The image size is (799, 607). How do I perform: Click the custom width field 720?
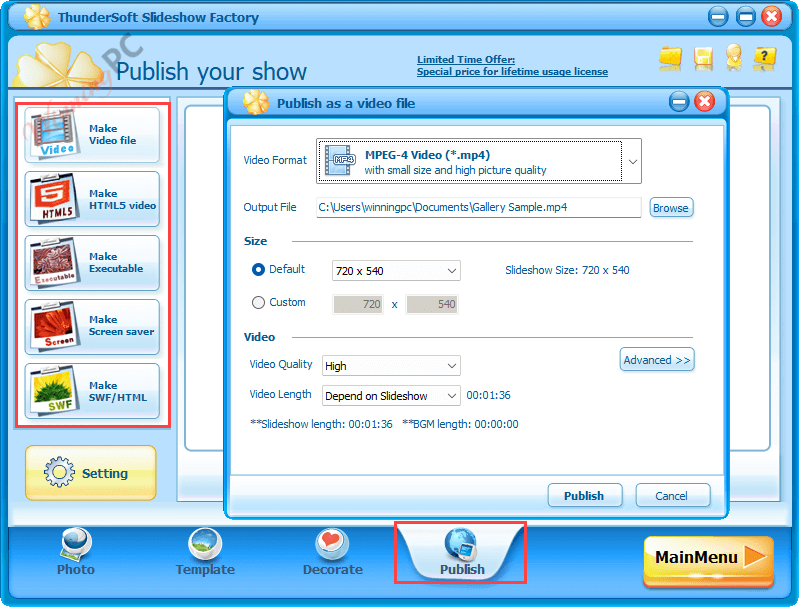click(x=358, y=304)
